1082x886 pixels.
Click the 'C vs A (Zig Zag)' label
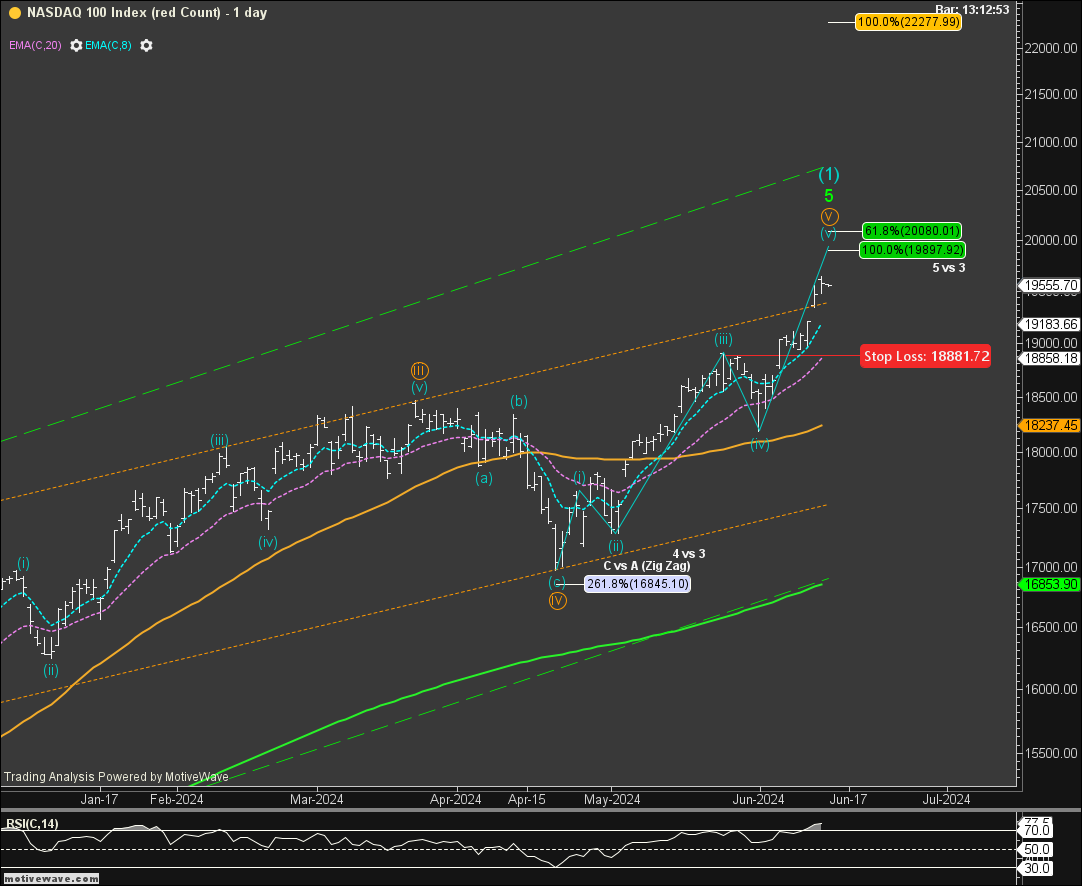pyautogui.click(x=647, y=566)
